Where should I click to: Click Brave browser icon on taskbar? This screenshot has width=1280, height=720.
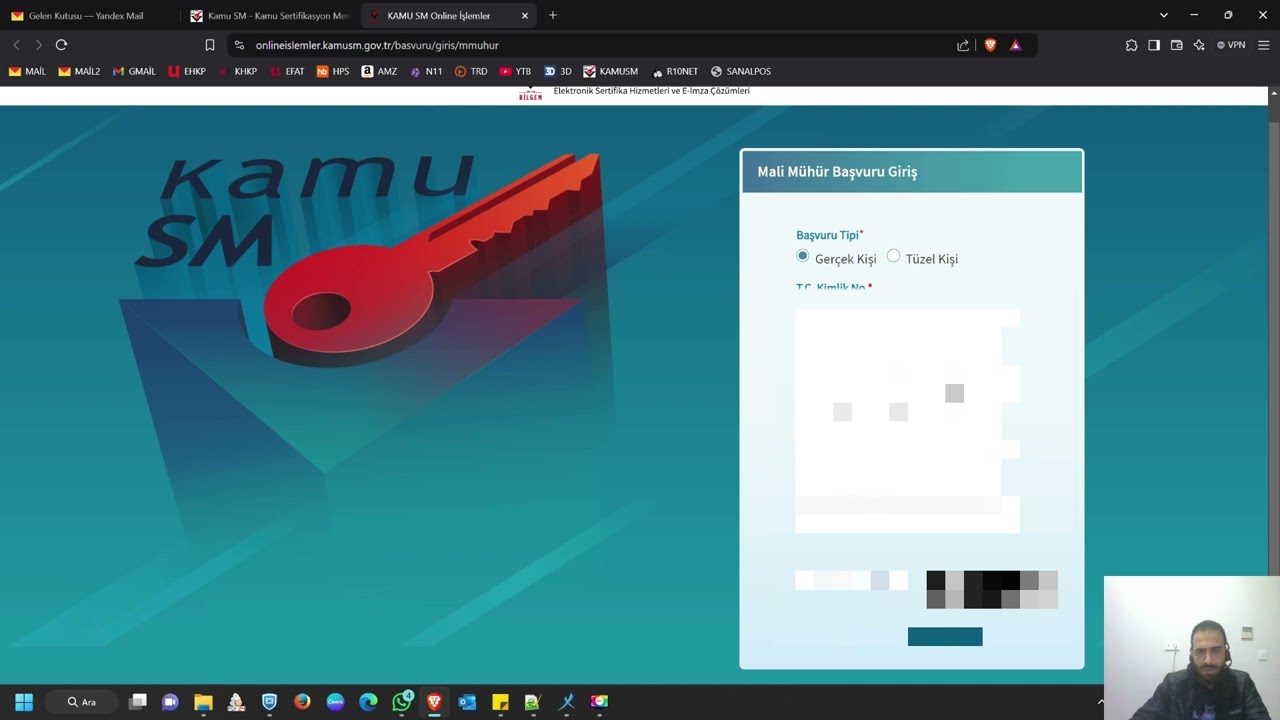[434, 702]
